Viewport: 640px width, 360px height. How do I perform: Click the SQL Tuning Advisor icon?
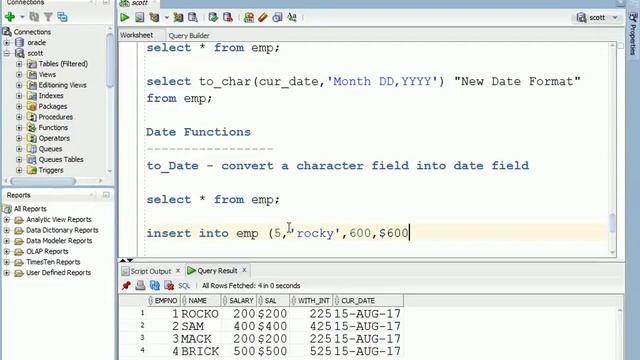(193, 17)
